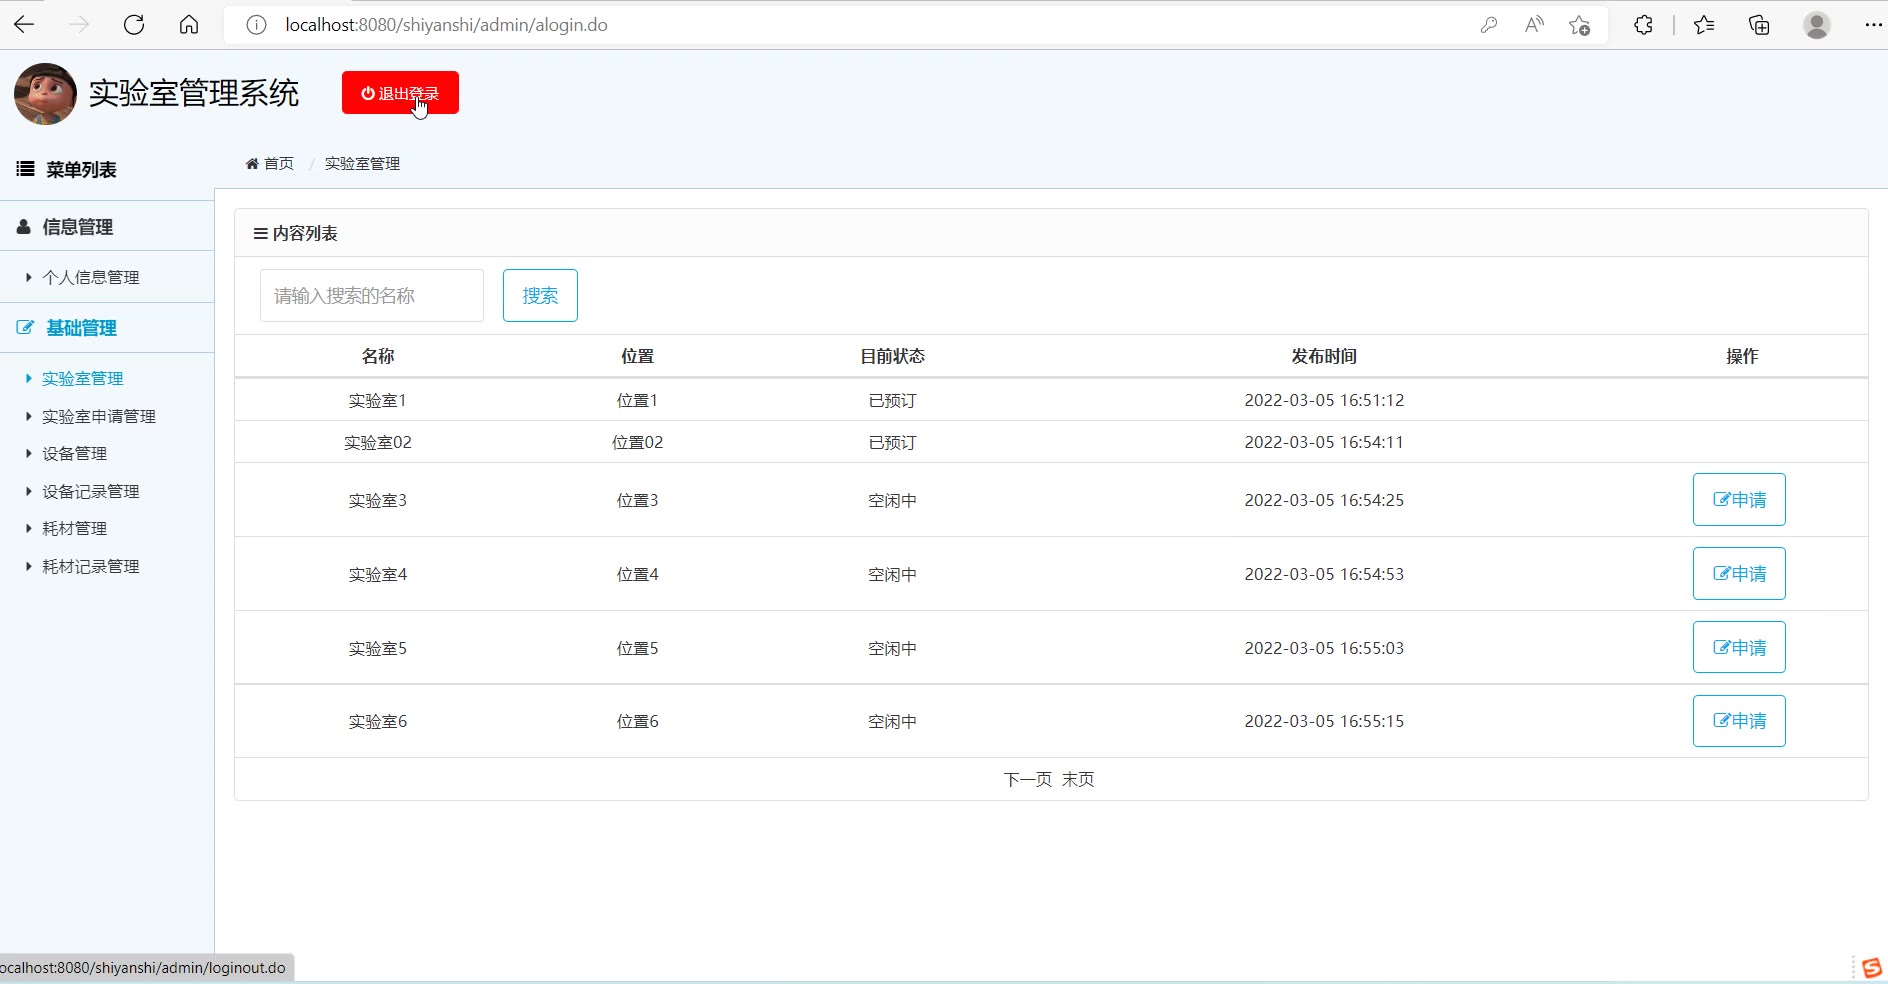Open the browser collections icon
This screenshot has height=984, width=1888.
1759,25
